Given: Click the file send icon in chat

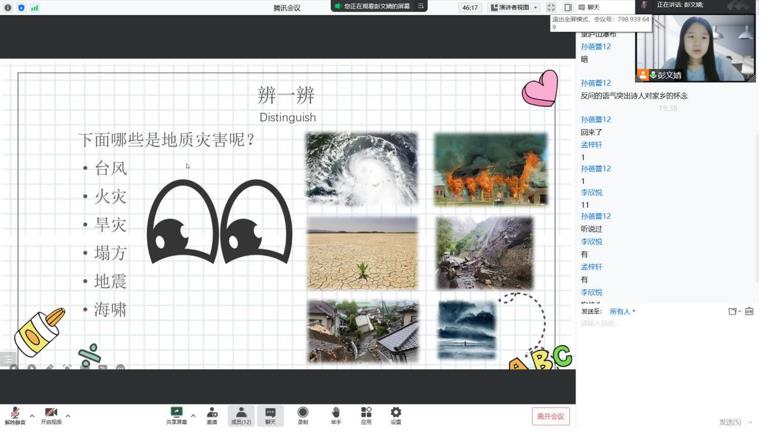Looking at the screenshot, I should click(733, 312).
